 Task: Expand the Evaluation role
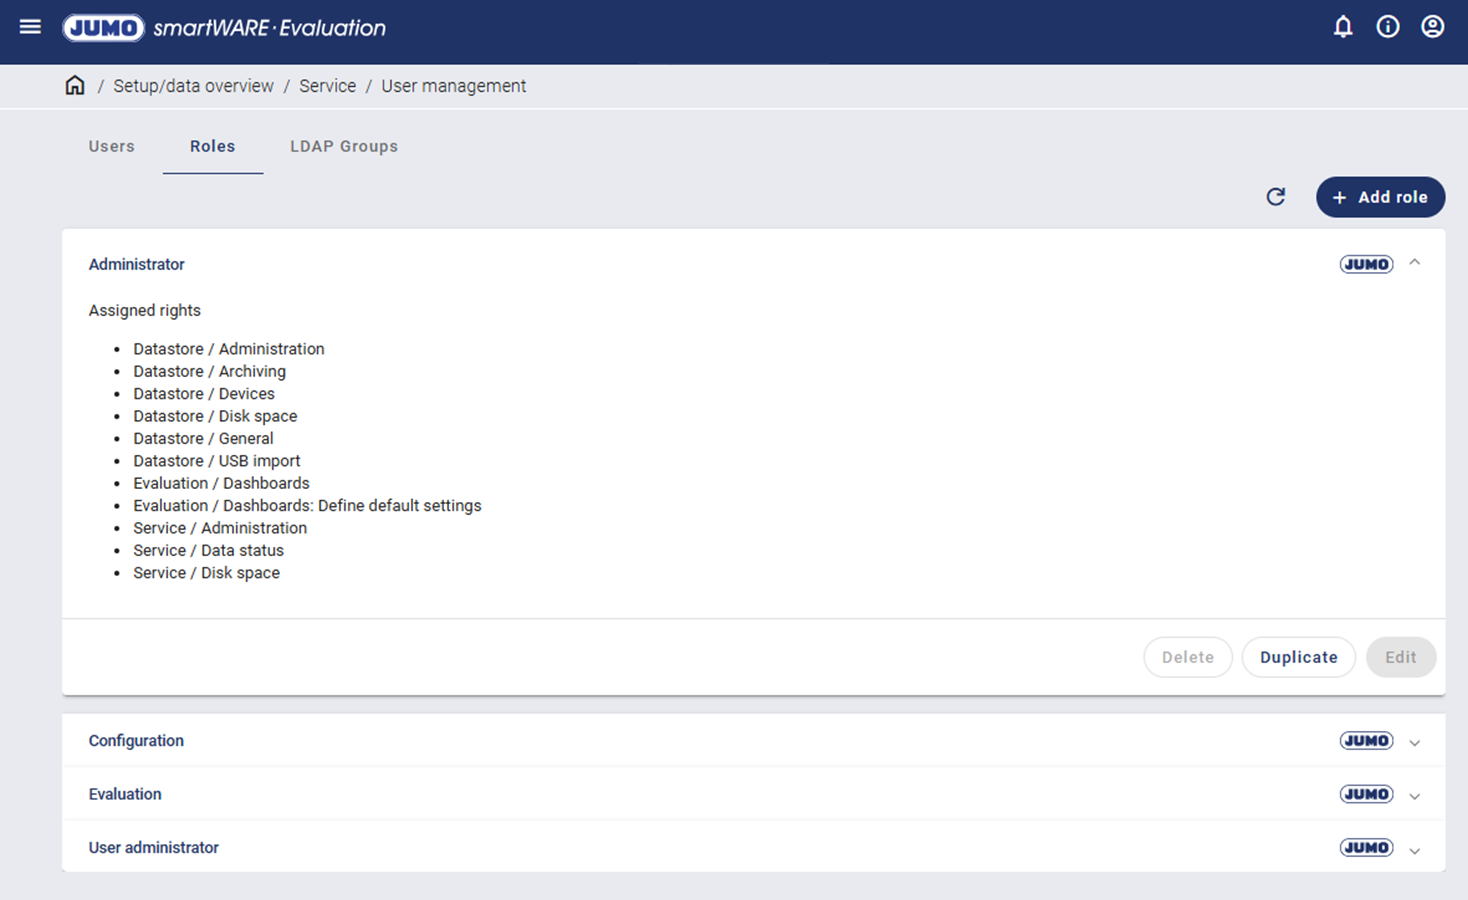click(1414, 796)
